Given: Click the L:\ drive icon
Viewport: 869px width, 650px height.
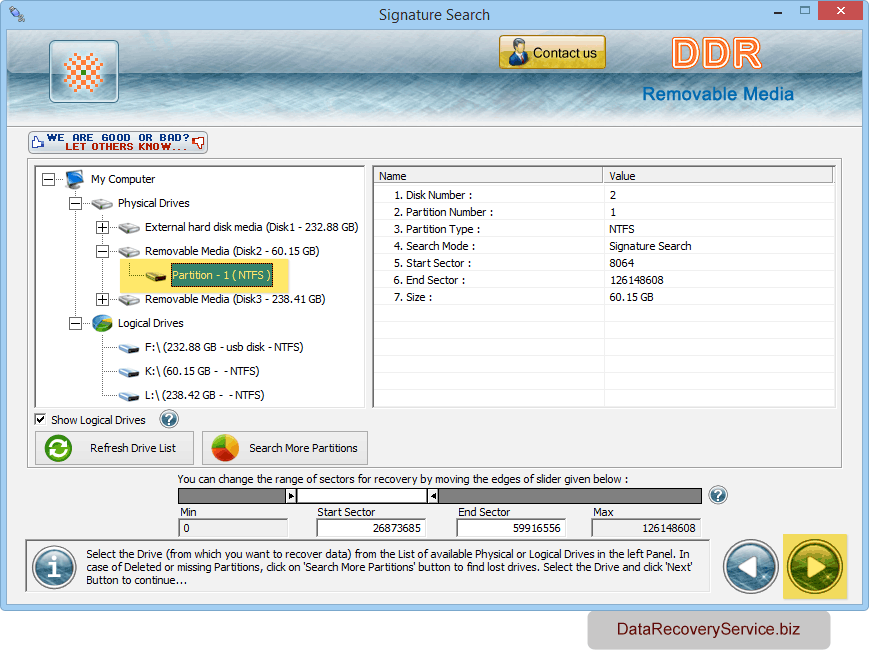Looking at the screenshot, I should (x=129, y=396).
